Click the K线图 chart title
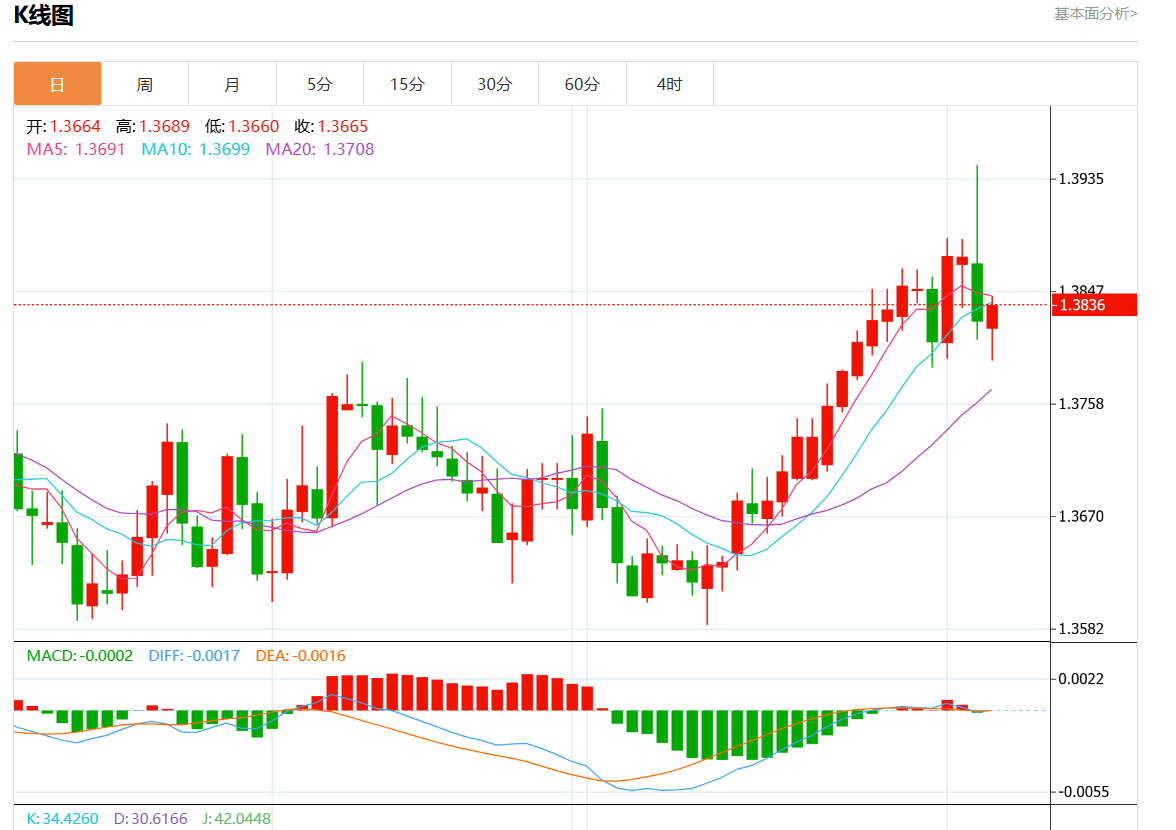This screenshot has height=830, width=1176. (x=44, y=15)
